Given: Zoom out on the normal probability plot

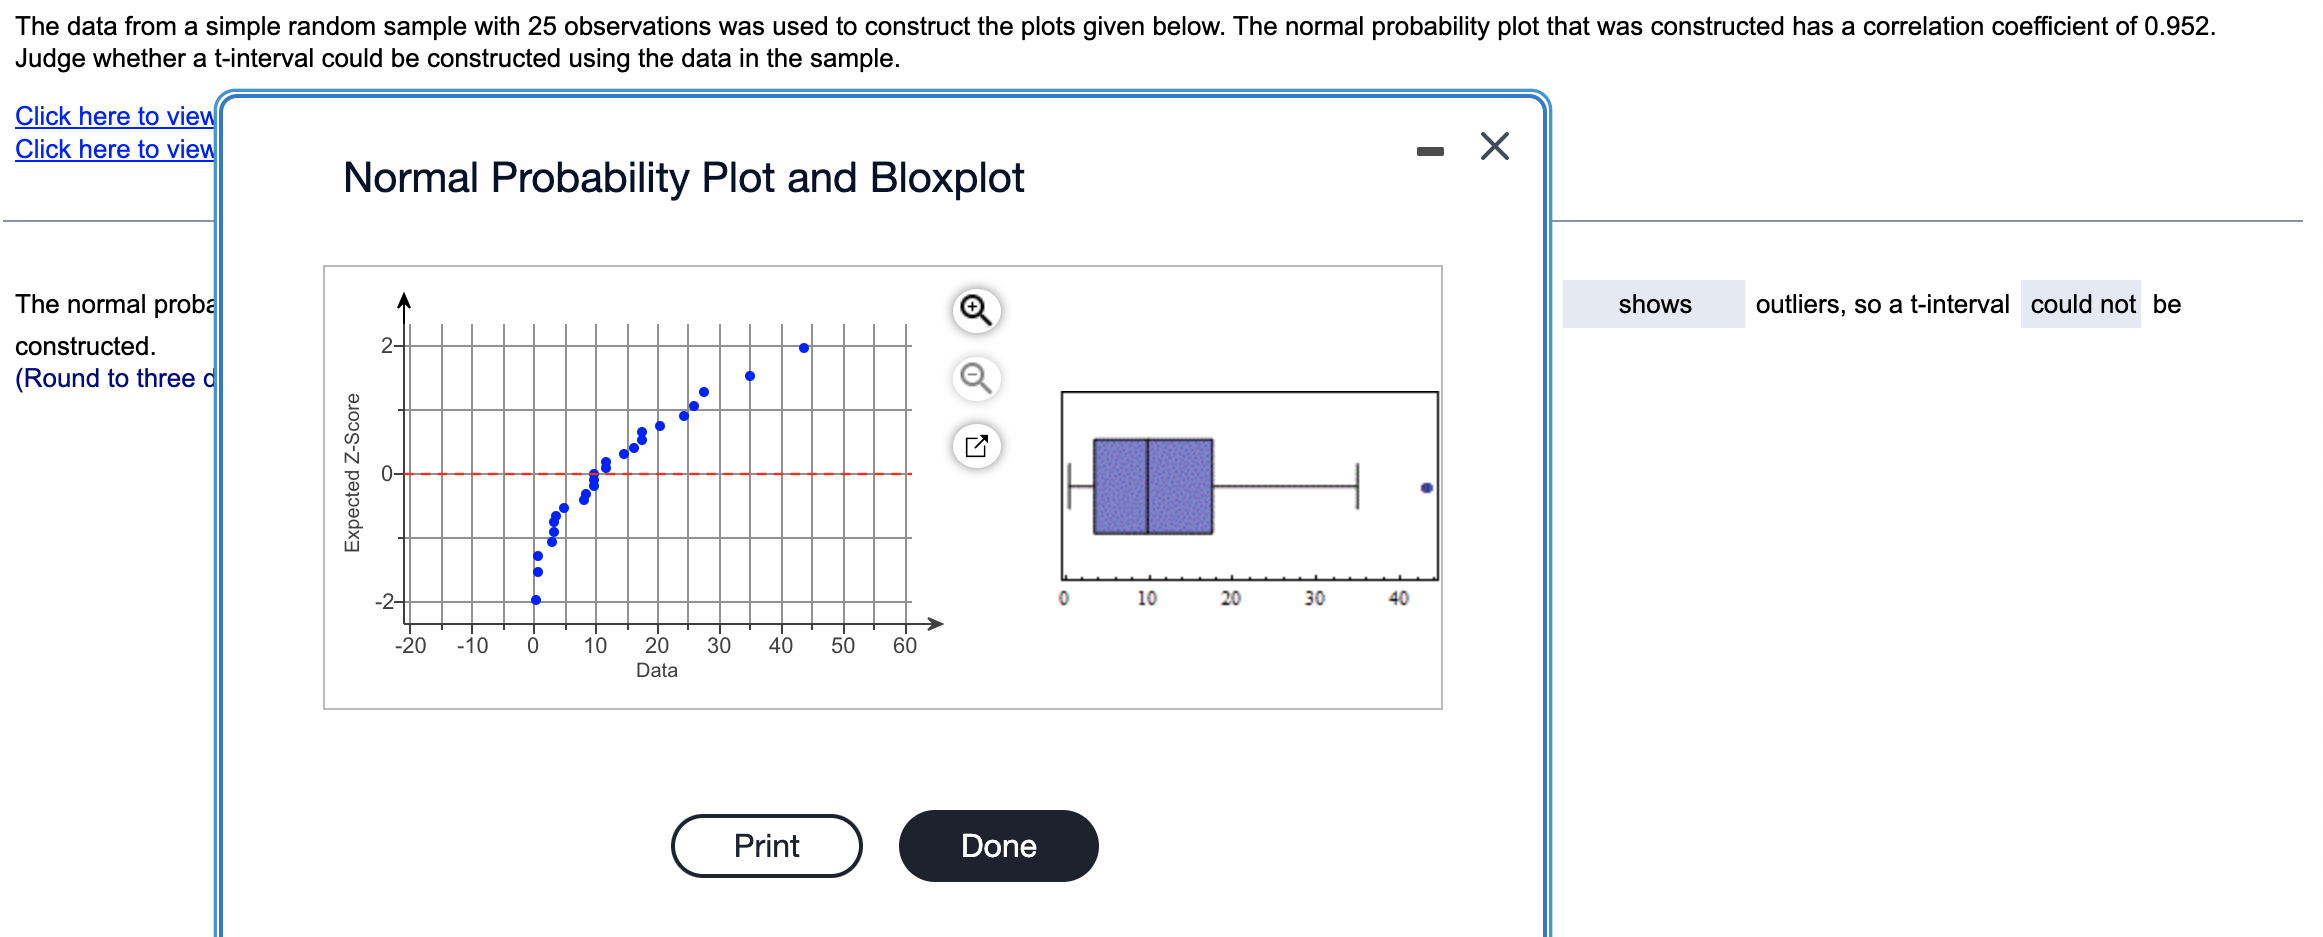Looking at the screenshot, I should tap(976, 380).
